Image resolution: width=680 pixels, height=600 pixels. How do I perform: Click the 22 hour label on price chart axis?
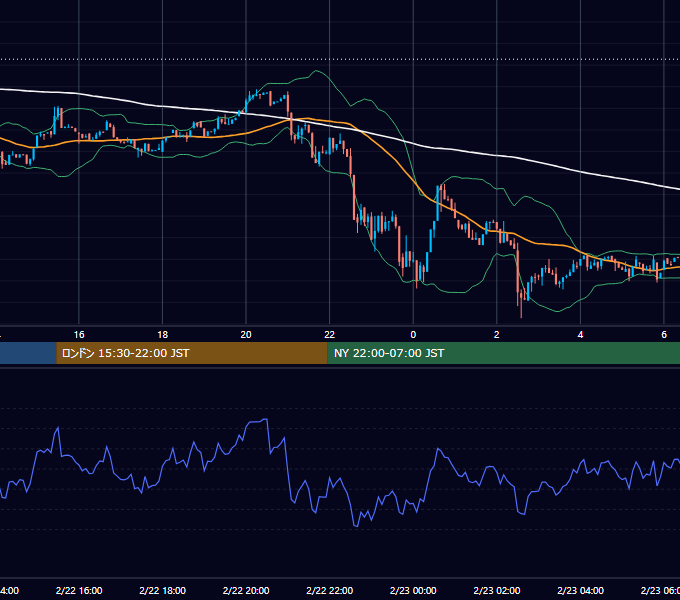pos(330,335)
